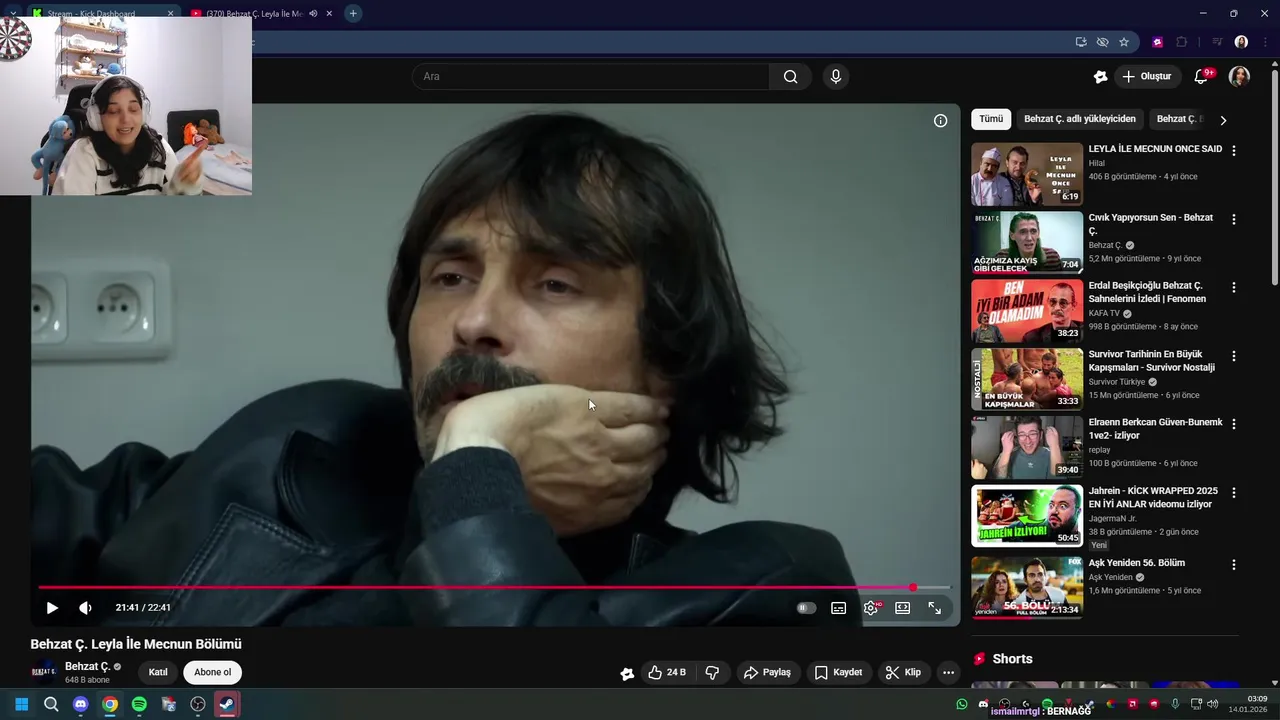Image resolution: width=1280 pixels, height=720 pixels.
Task: Open the video info card icon
Action: coord(940,121)
